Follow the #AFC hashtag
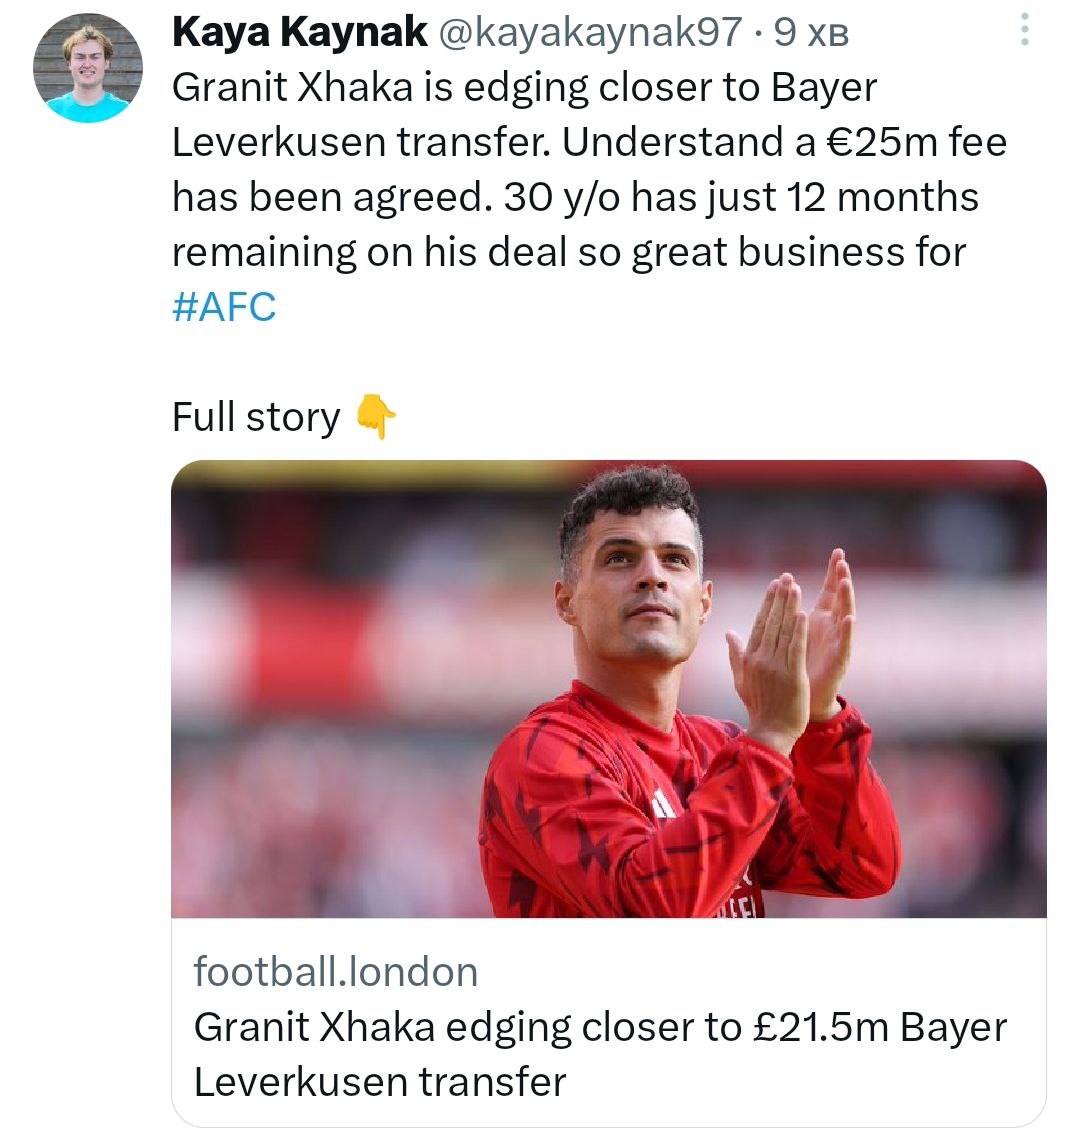This screenshot has height=1139, width=1080. 224,305
